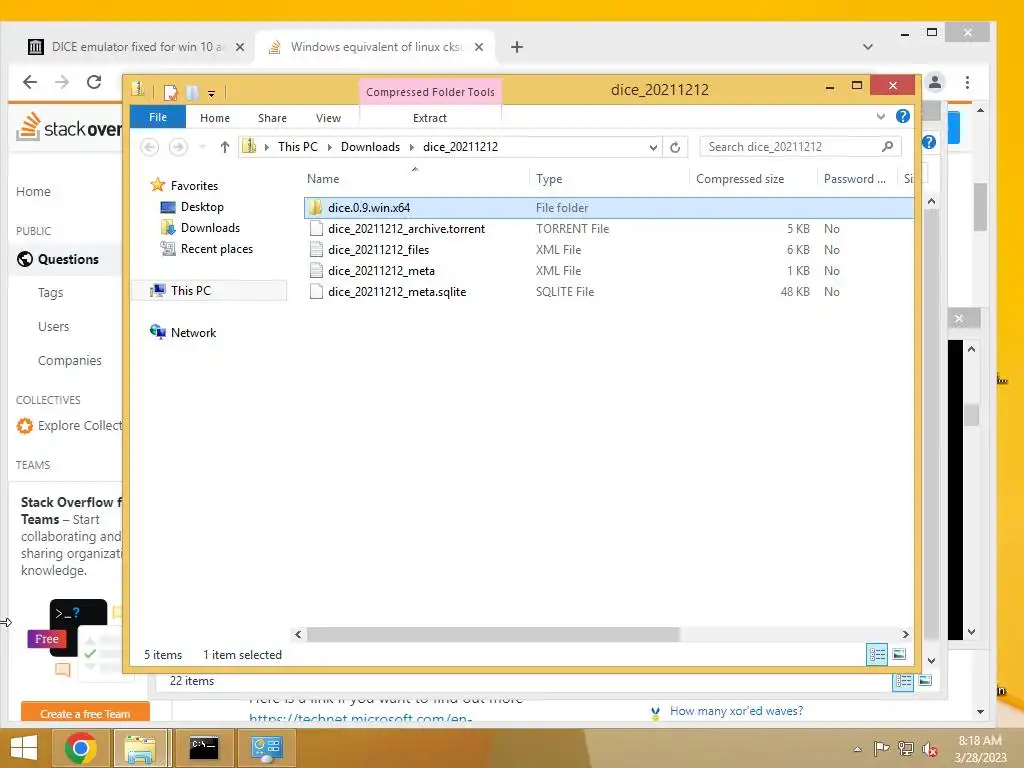The image size is (1024, 768).
Task: Select Favorites in navigation pane
Action: tap(194, 185)
